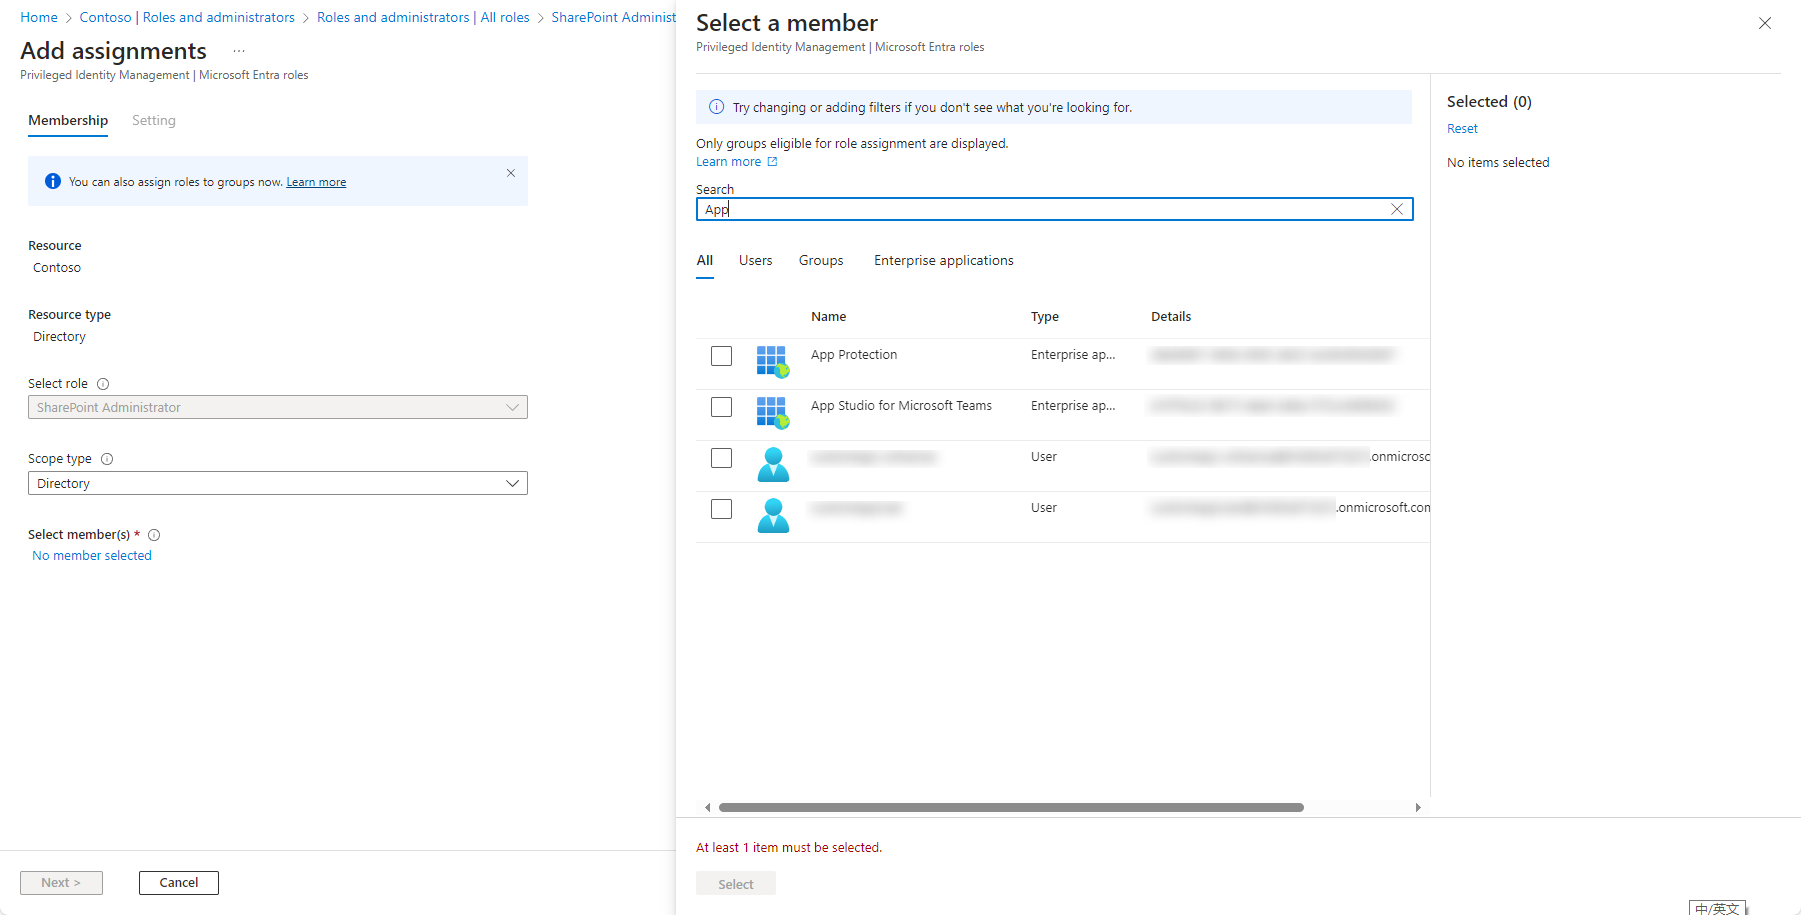Check the App Protection checkbox
This screenshot has width=1801, height=915.
pos(721,356)
